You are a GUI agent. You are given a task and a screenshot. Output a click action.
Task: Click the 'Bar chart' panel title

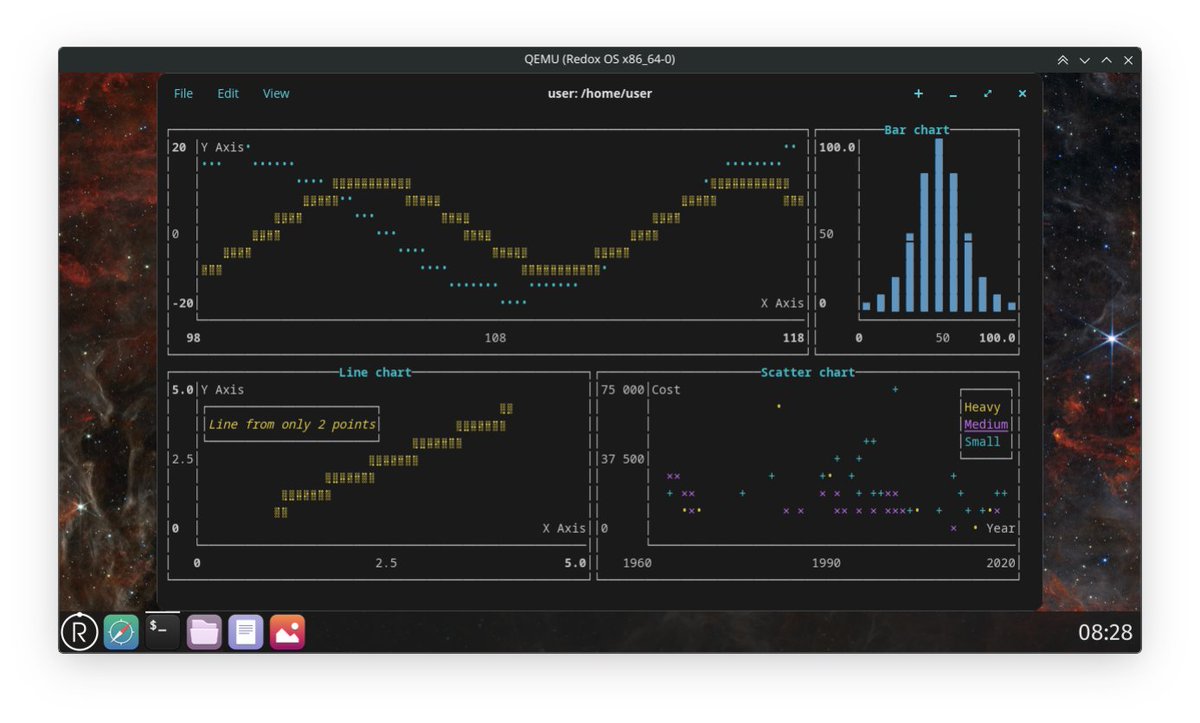click(917, 130)
